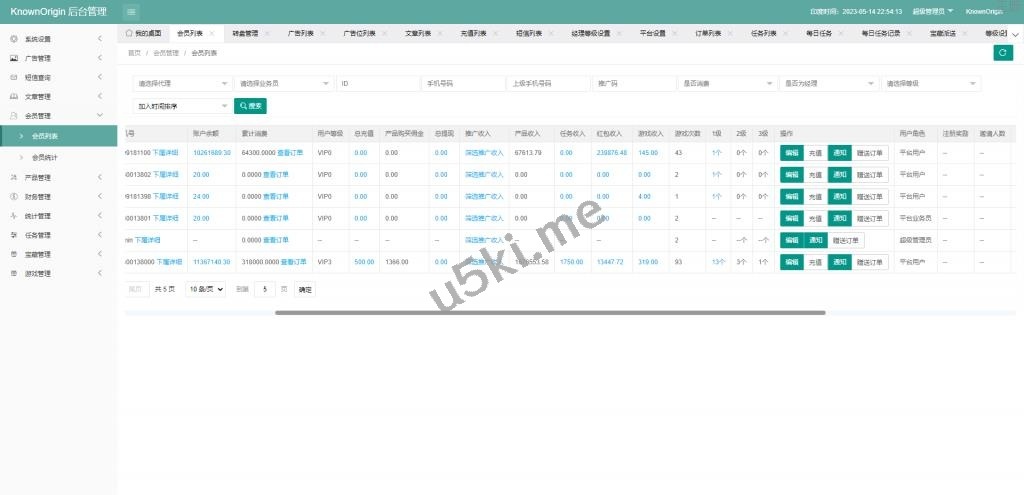Click the coin icon beside 财务管理

click(x=13, y=197)
